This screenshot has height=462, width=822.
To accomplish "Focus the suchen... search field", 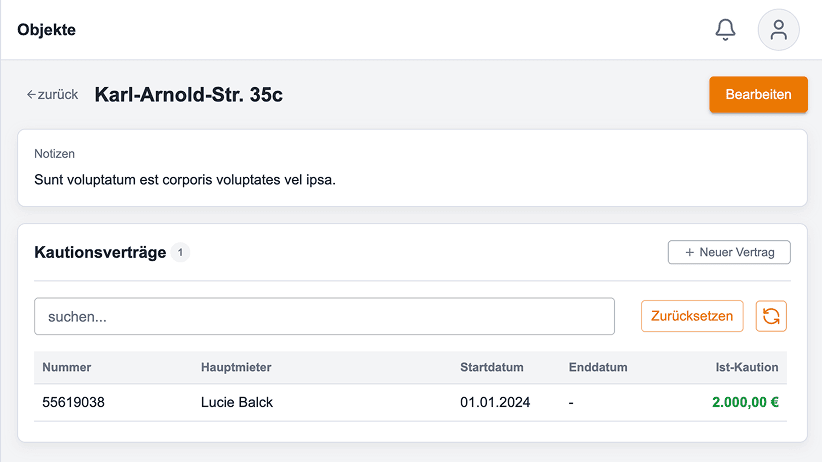I will (324, 316).
